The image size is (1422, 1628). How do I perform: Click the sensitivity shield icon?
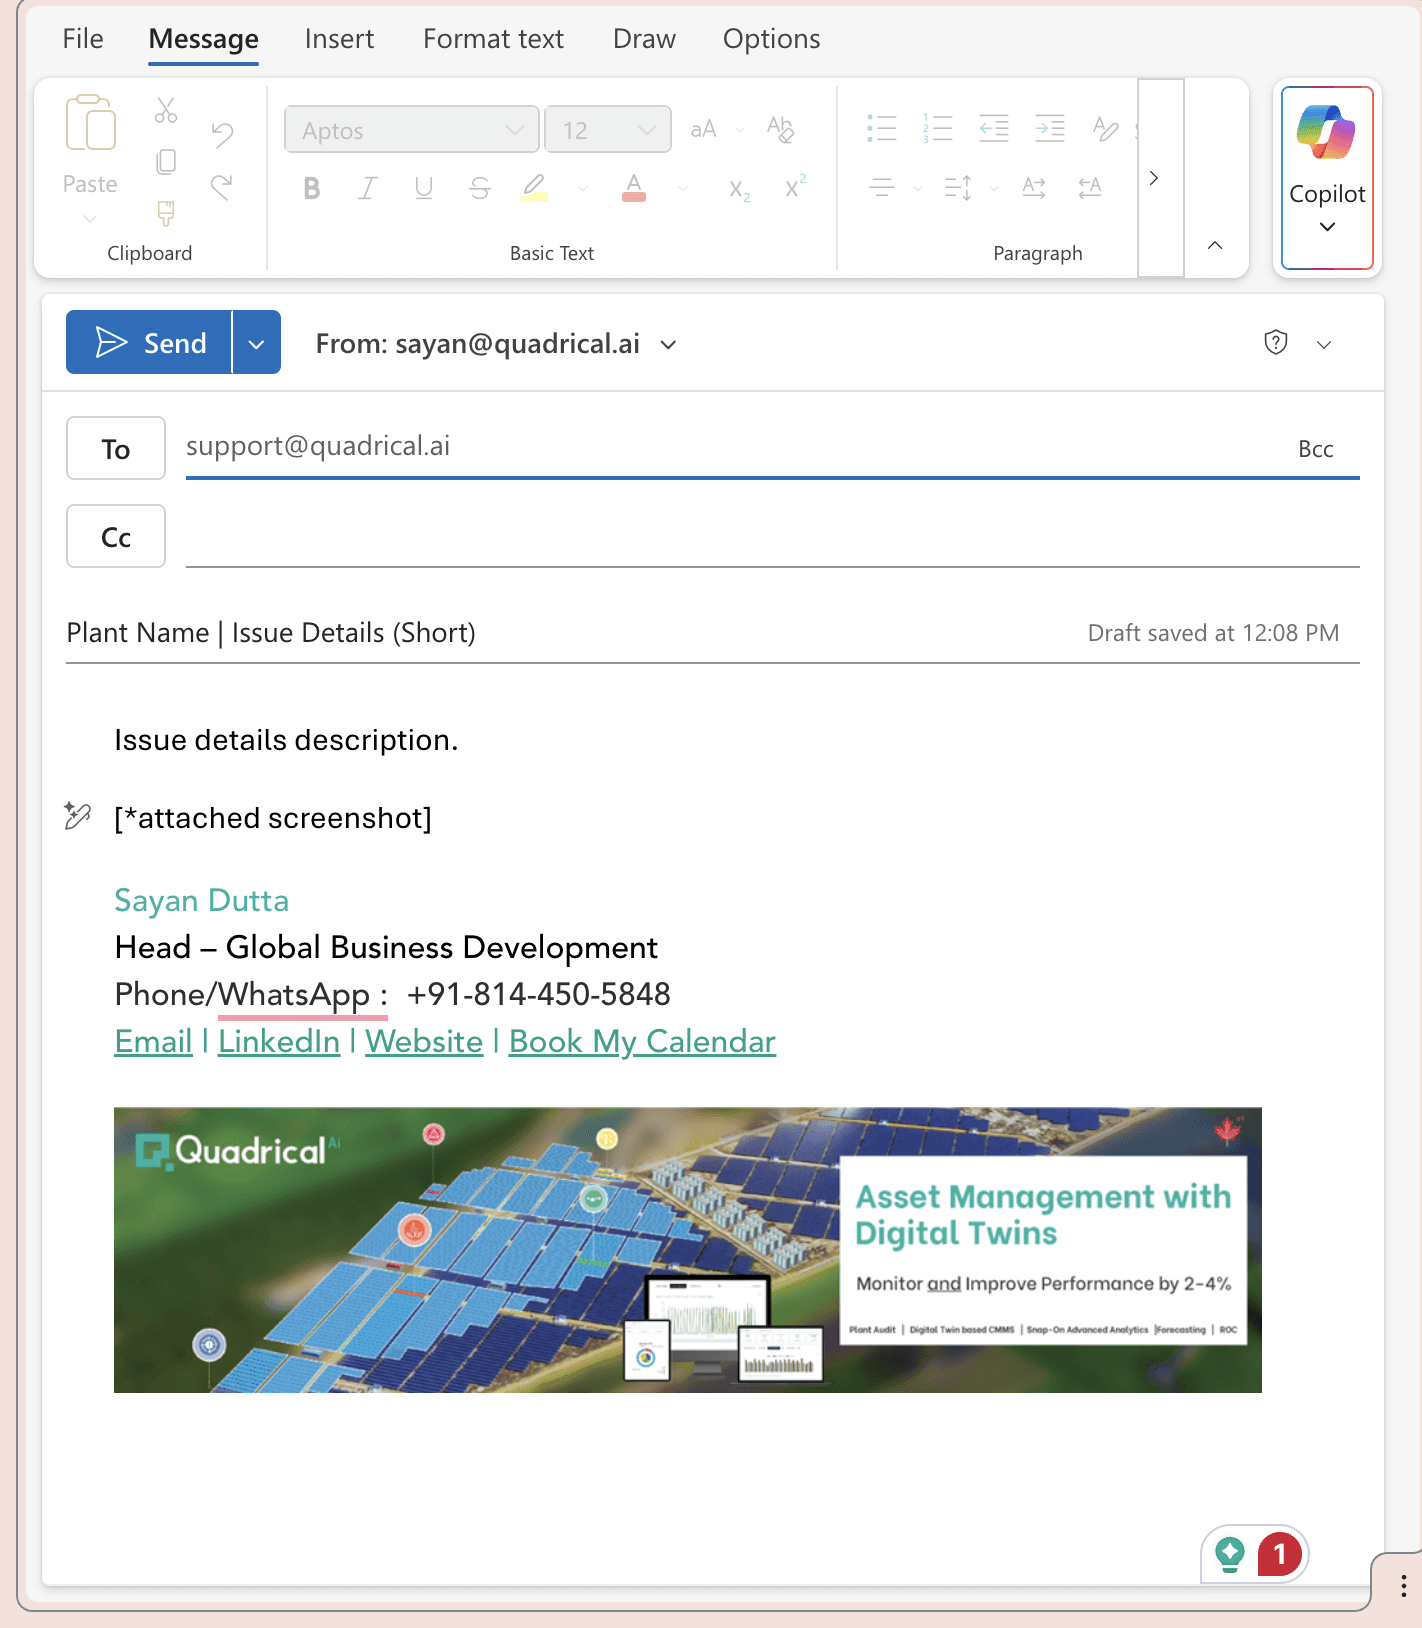tap(1275, 343)
